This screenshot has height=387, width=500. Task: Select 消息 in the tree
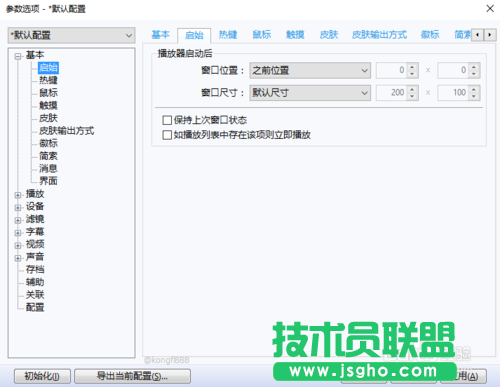tap(48, 168)
